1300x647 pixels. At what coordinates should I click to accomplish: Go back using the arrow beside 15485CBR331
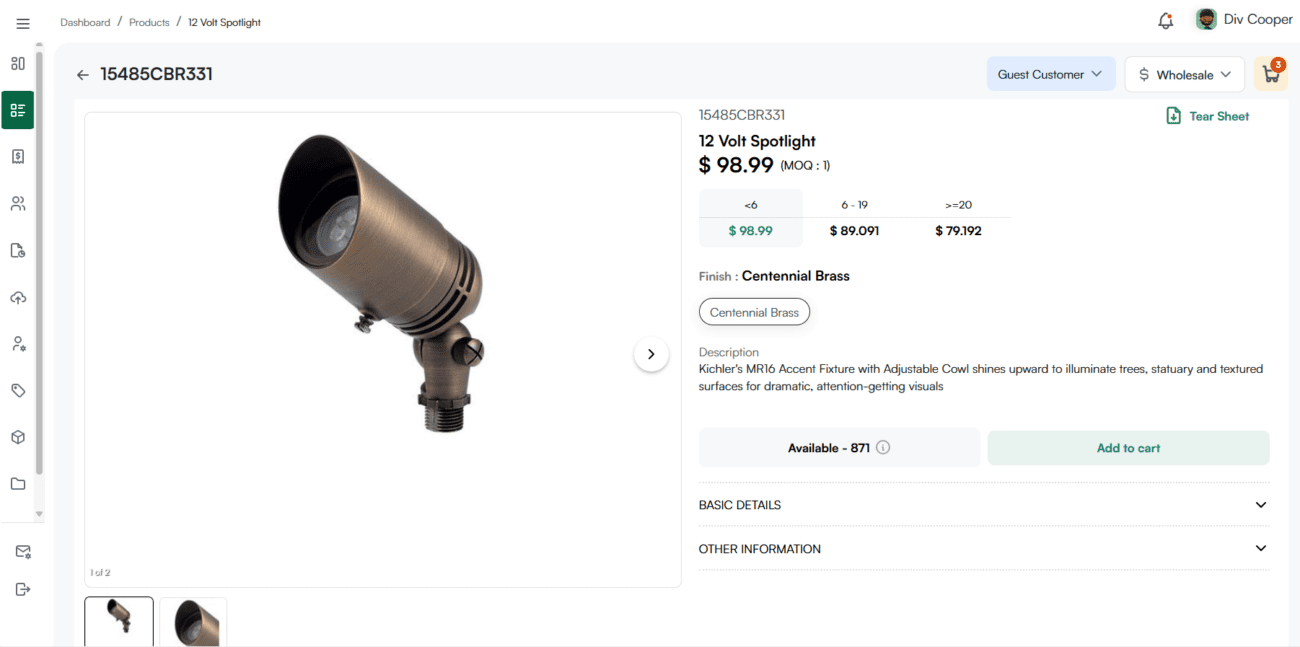coord(83,75)
